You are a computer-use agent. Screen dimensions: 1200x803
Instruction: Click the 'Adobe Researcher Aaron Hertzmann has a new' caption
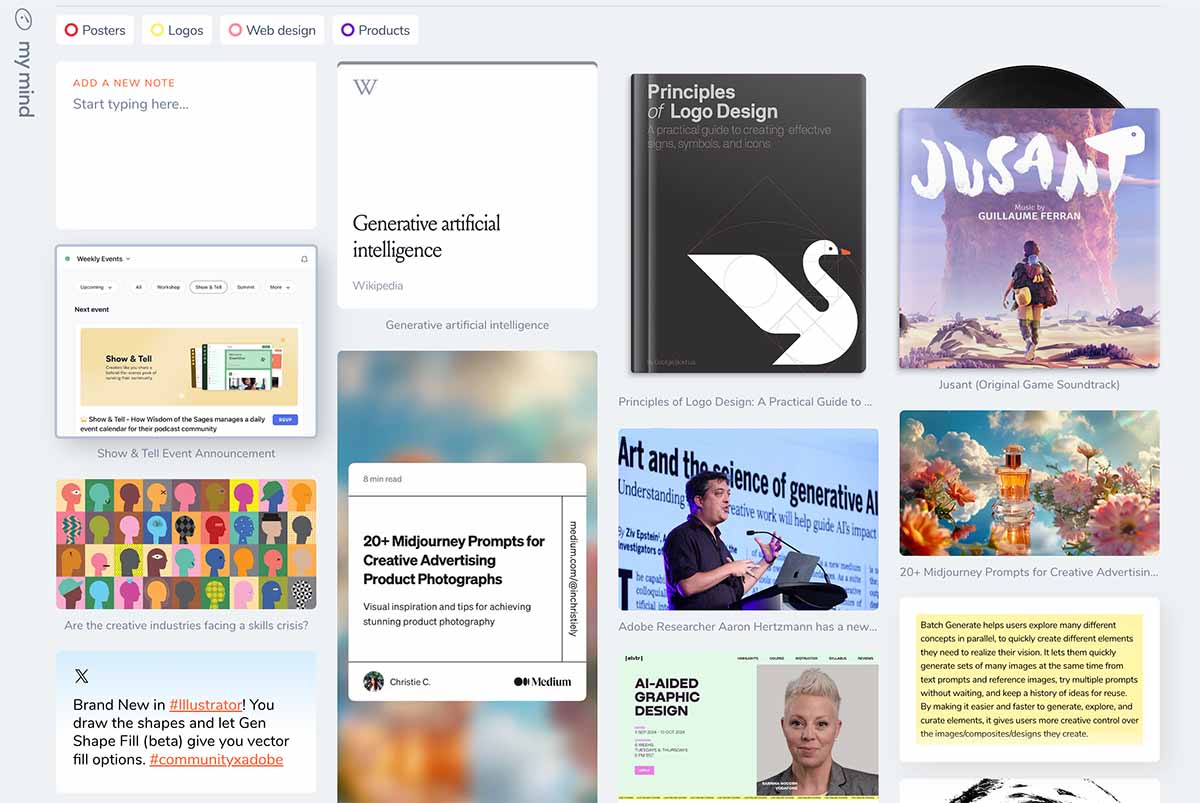[748, 627]
